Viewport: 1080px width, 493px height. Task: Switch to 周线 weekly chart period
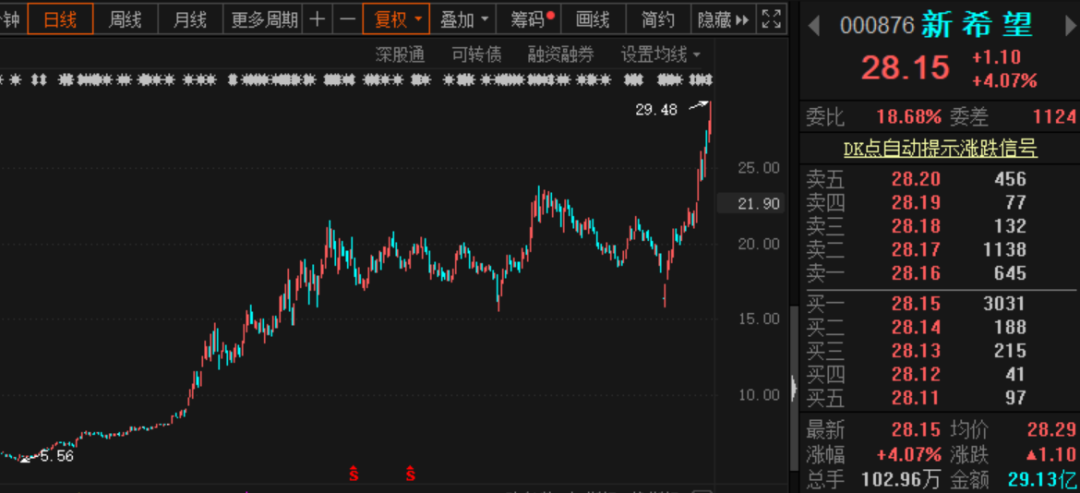point(125,19)
